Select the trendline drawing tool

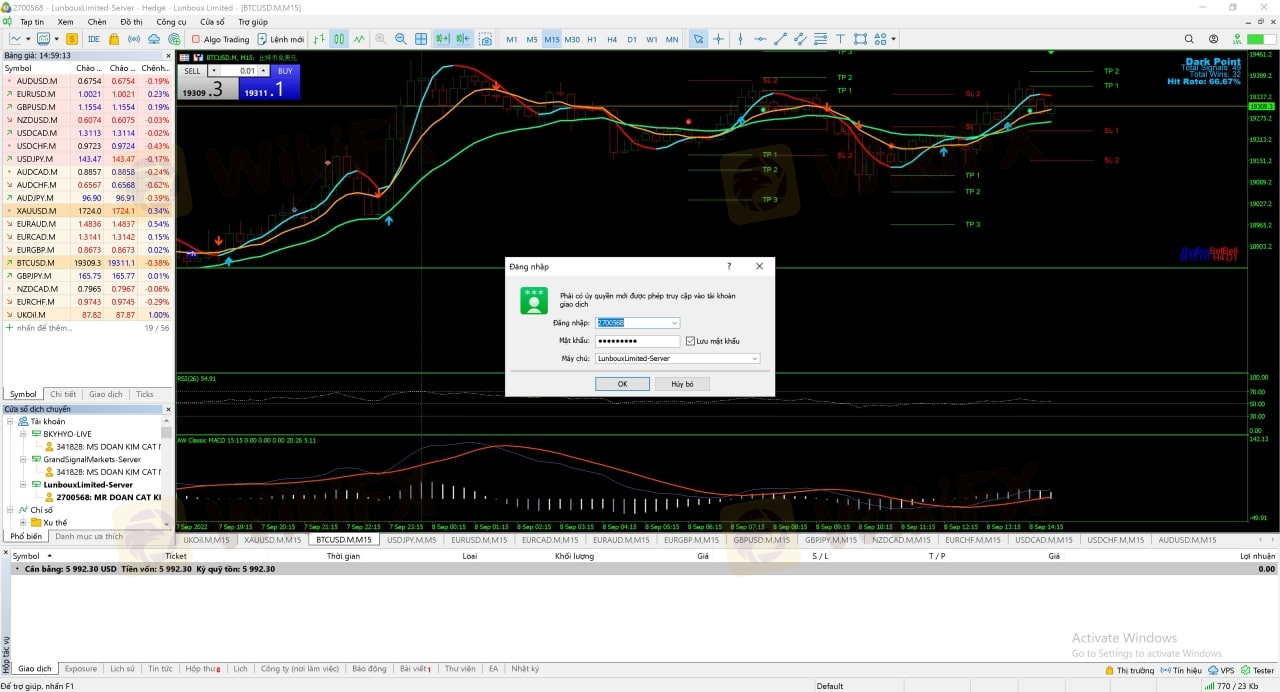pos(781,39)
